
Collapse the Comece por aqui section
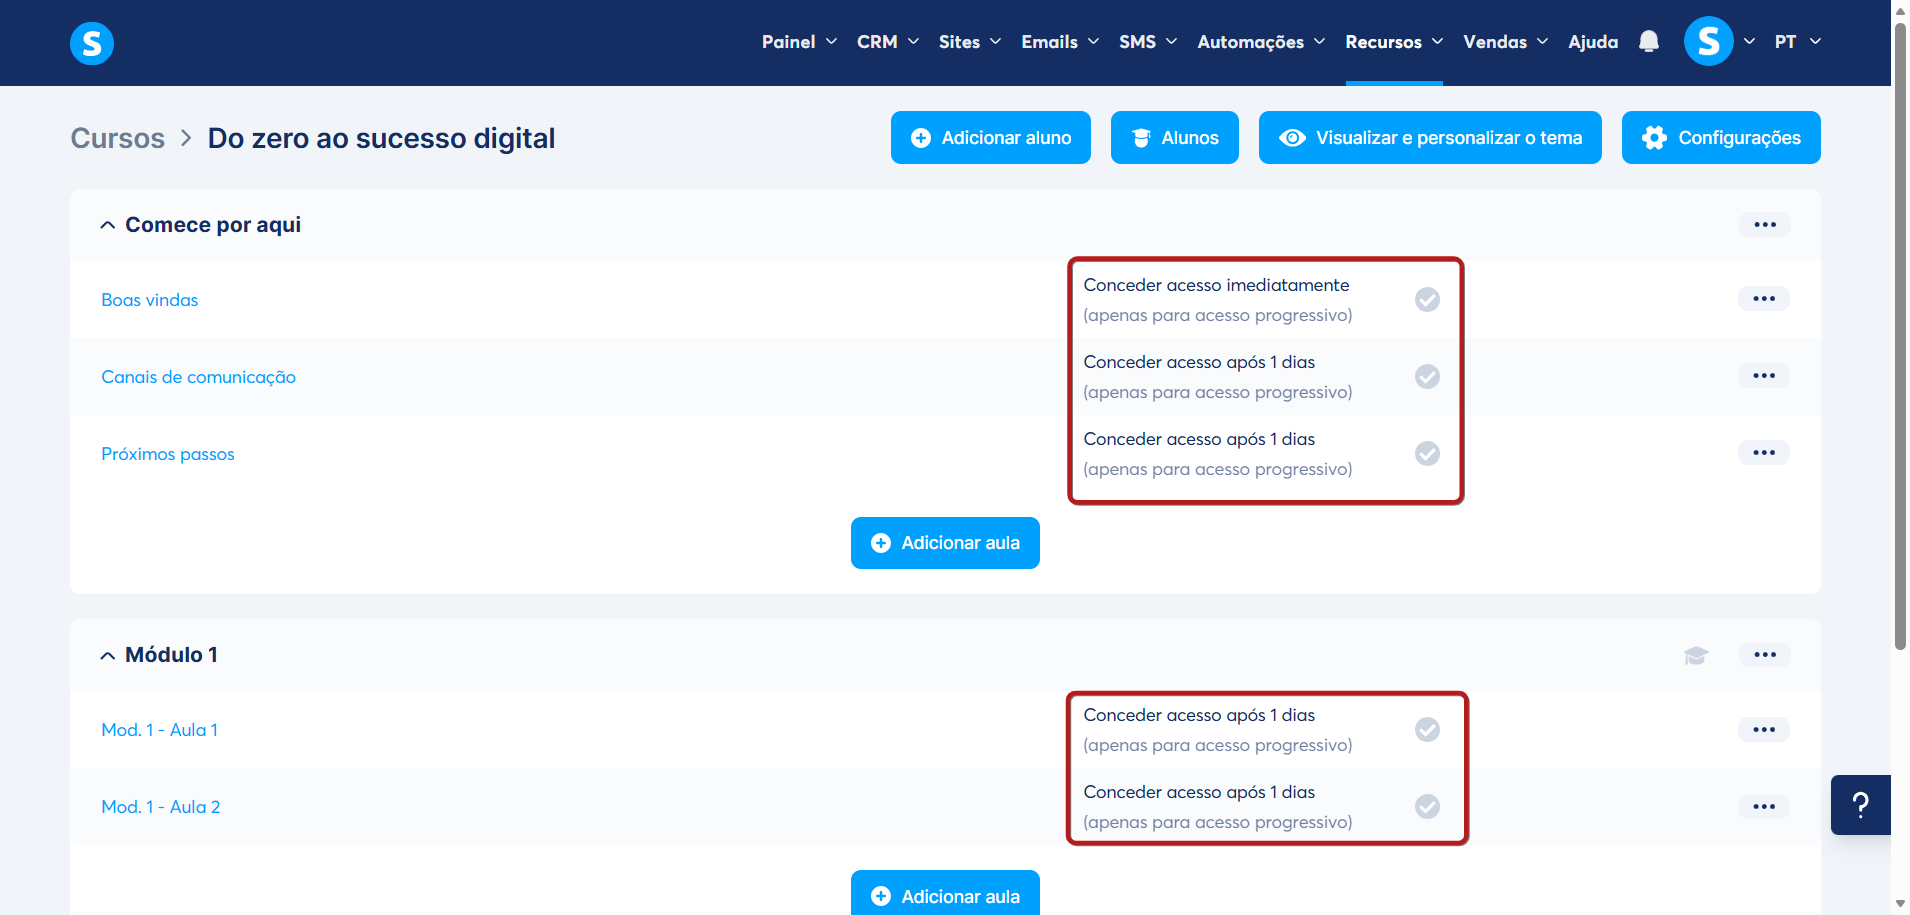click(107, 226)
